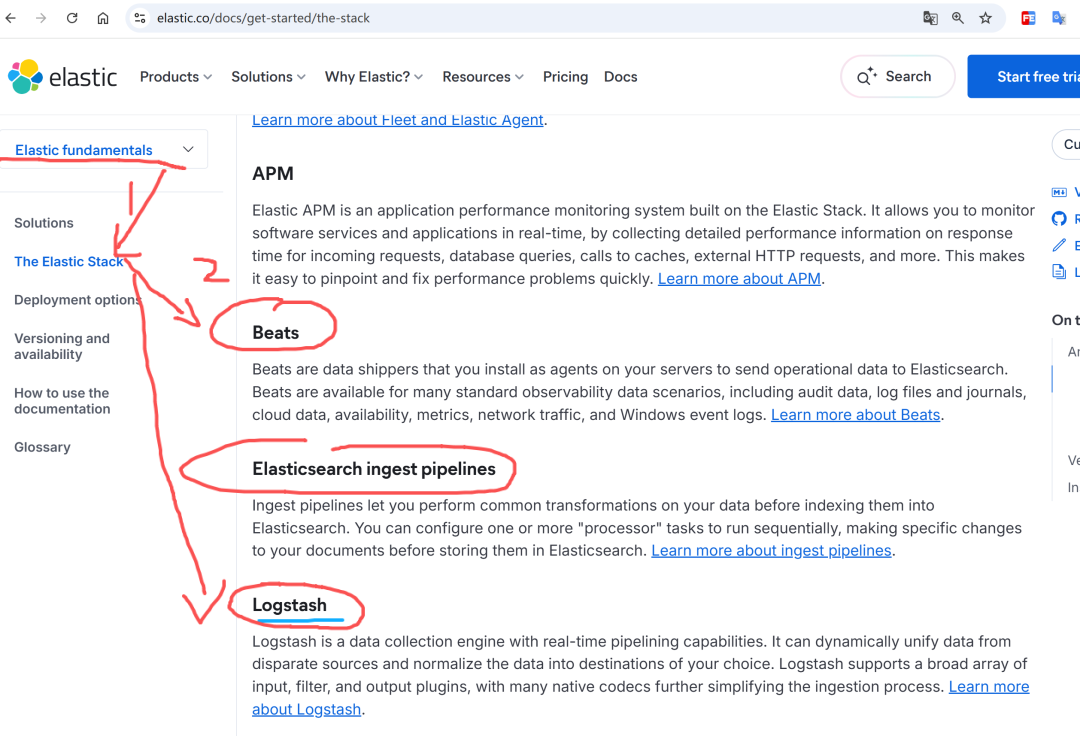
Task: Select Solutions in the left sidebar
Action: (x=43, y=223)
